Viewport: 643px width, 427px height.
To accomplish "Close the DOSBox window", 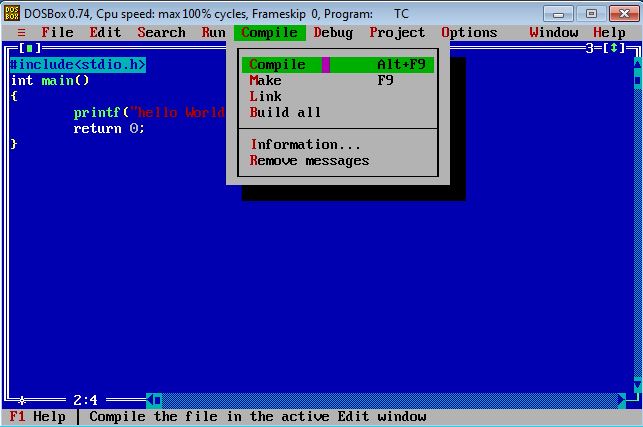I will [624, 14].
